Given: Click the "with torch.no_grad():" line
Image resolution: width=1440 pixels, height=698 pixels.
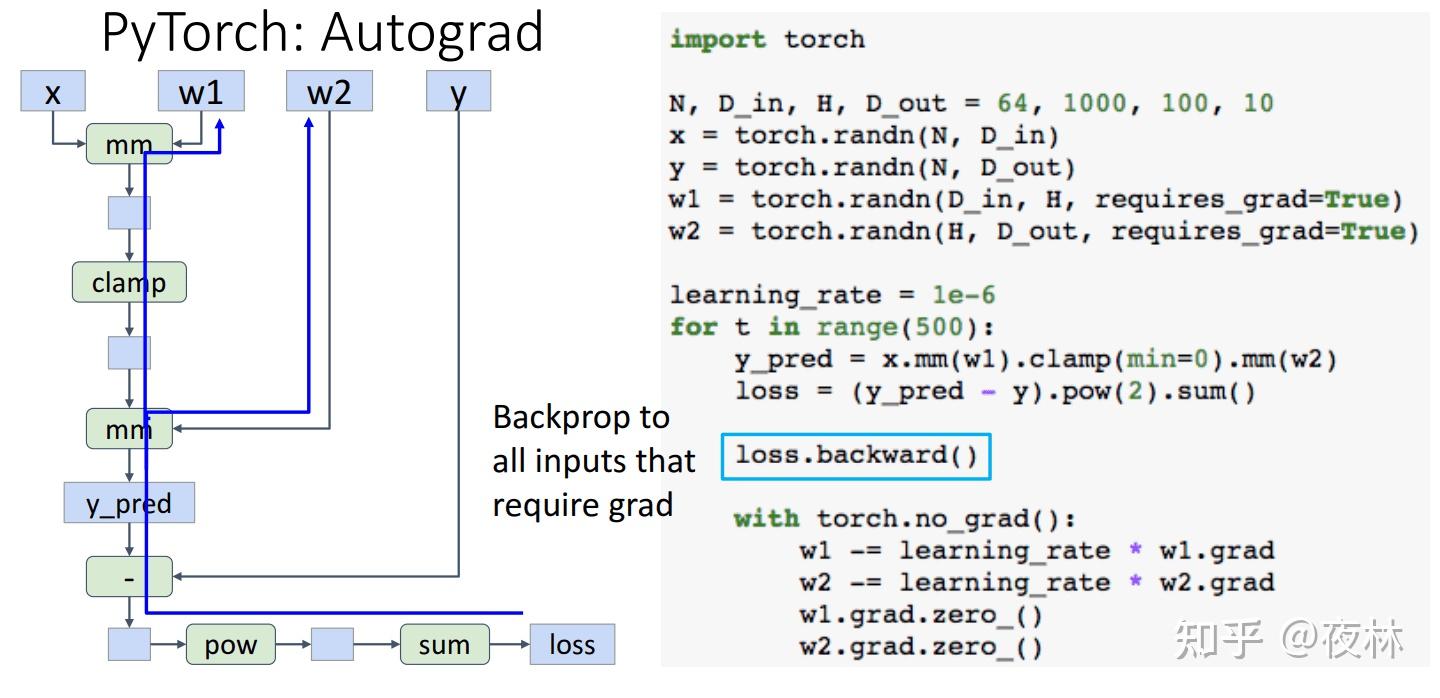Looking at the screenshot, I should click(905, 519).
